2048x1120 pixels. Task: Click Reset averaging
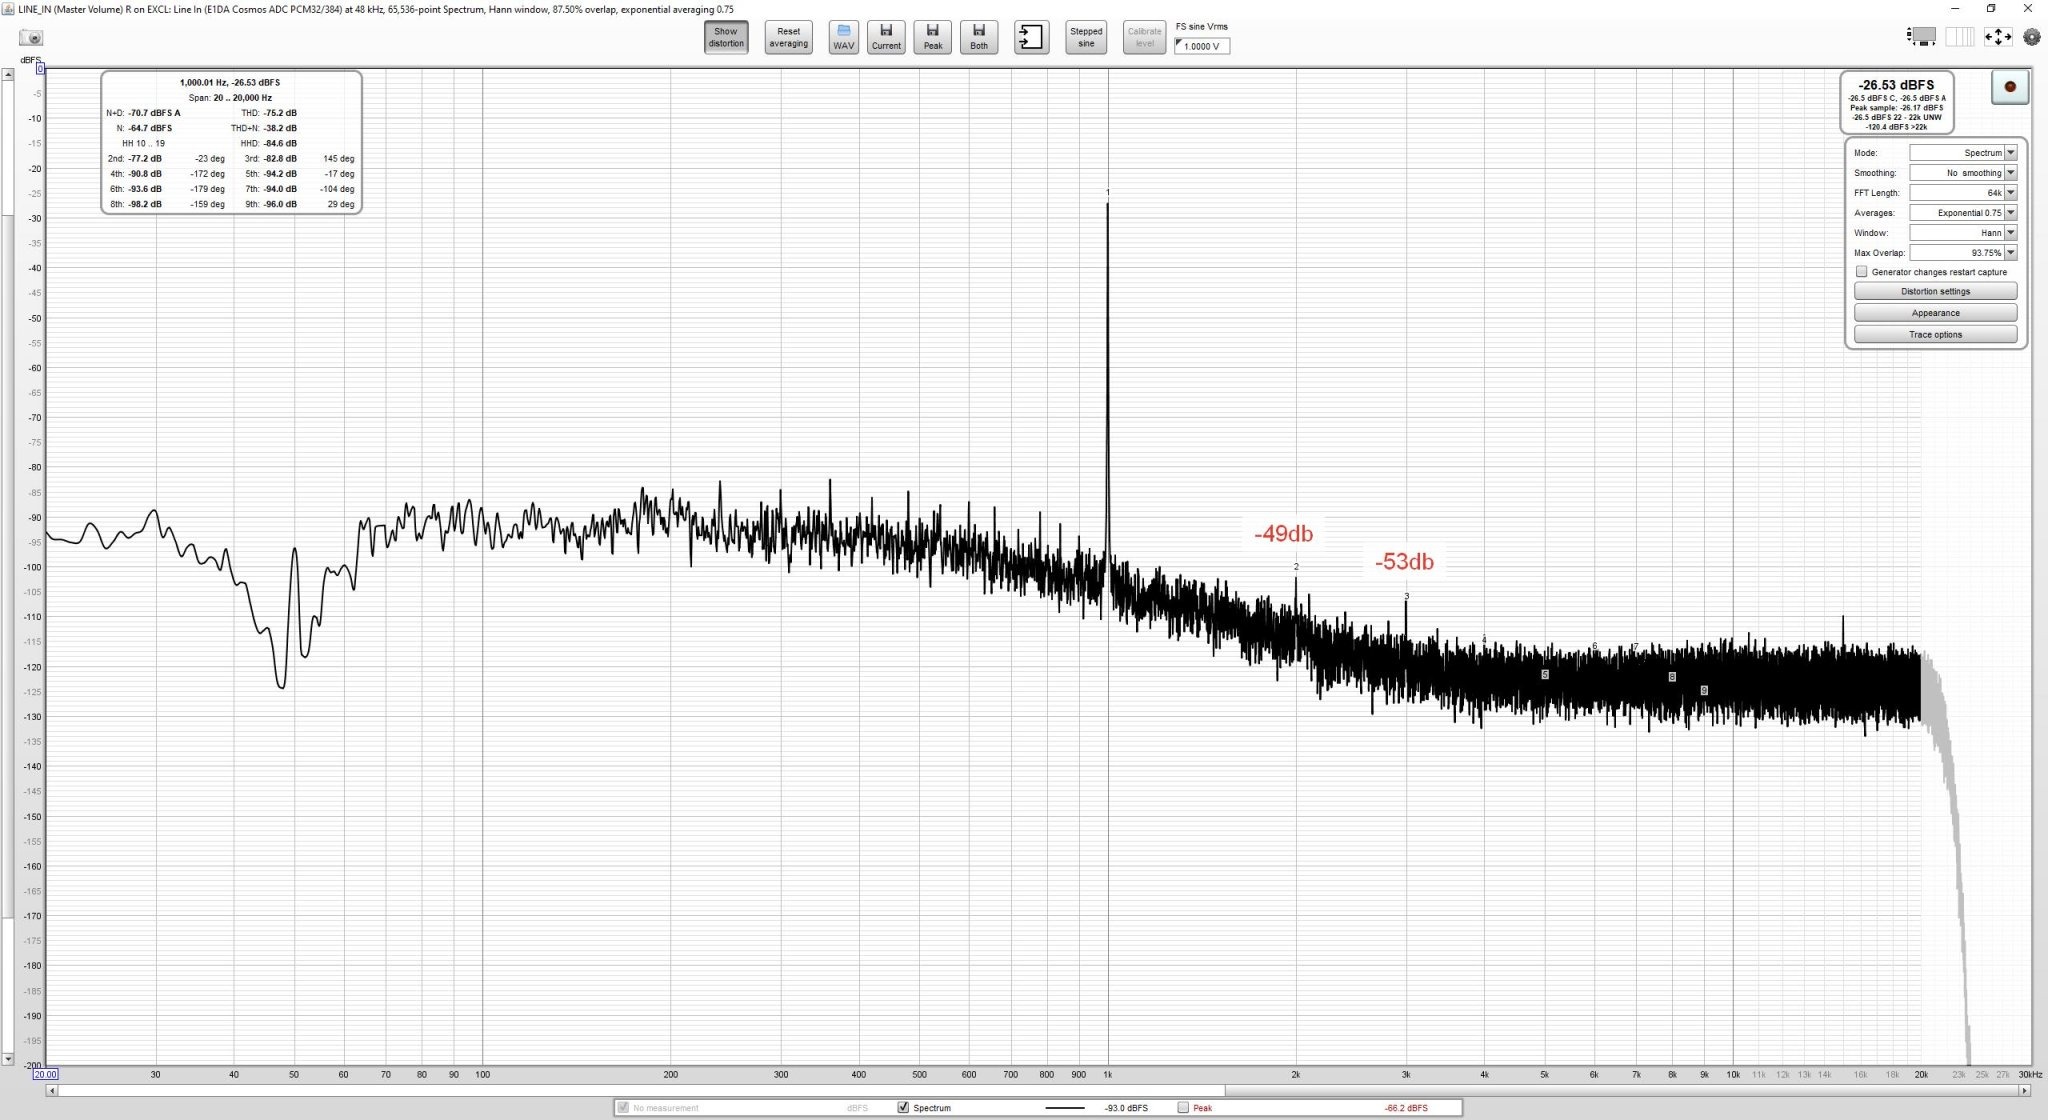(x=788, y=37)
